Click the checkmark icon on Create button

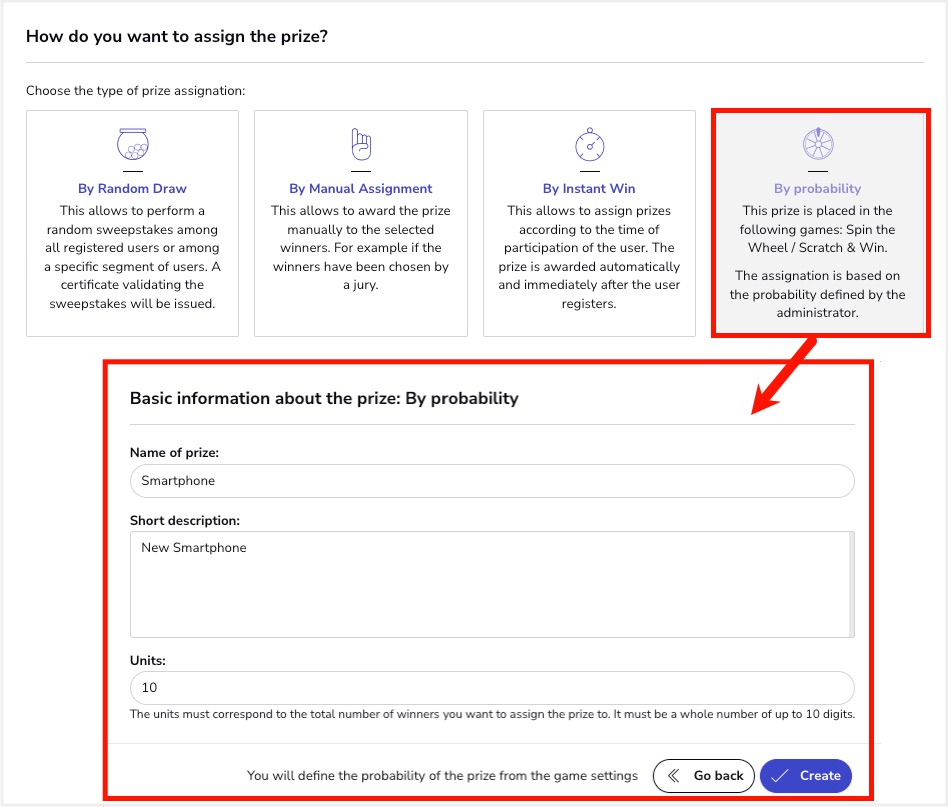(x=779, y=776)
